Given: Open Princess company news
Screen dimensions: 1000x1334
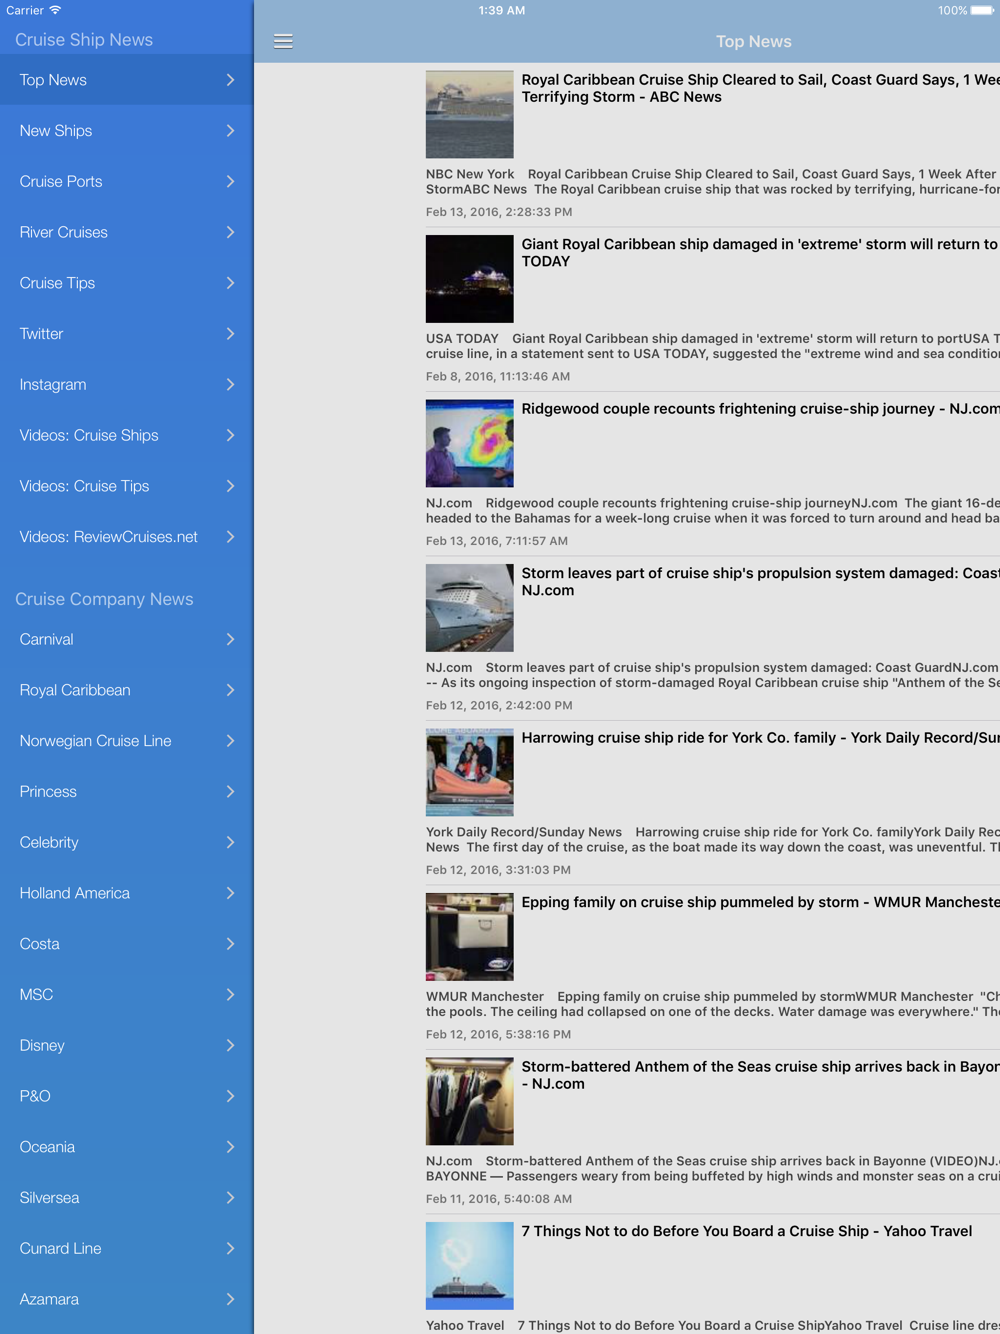Looking at the screenshot, I should (x=127, y=792).
